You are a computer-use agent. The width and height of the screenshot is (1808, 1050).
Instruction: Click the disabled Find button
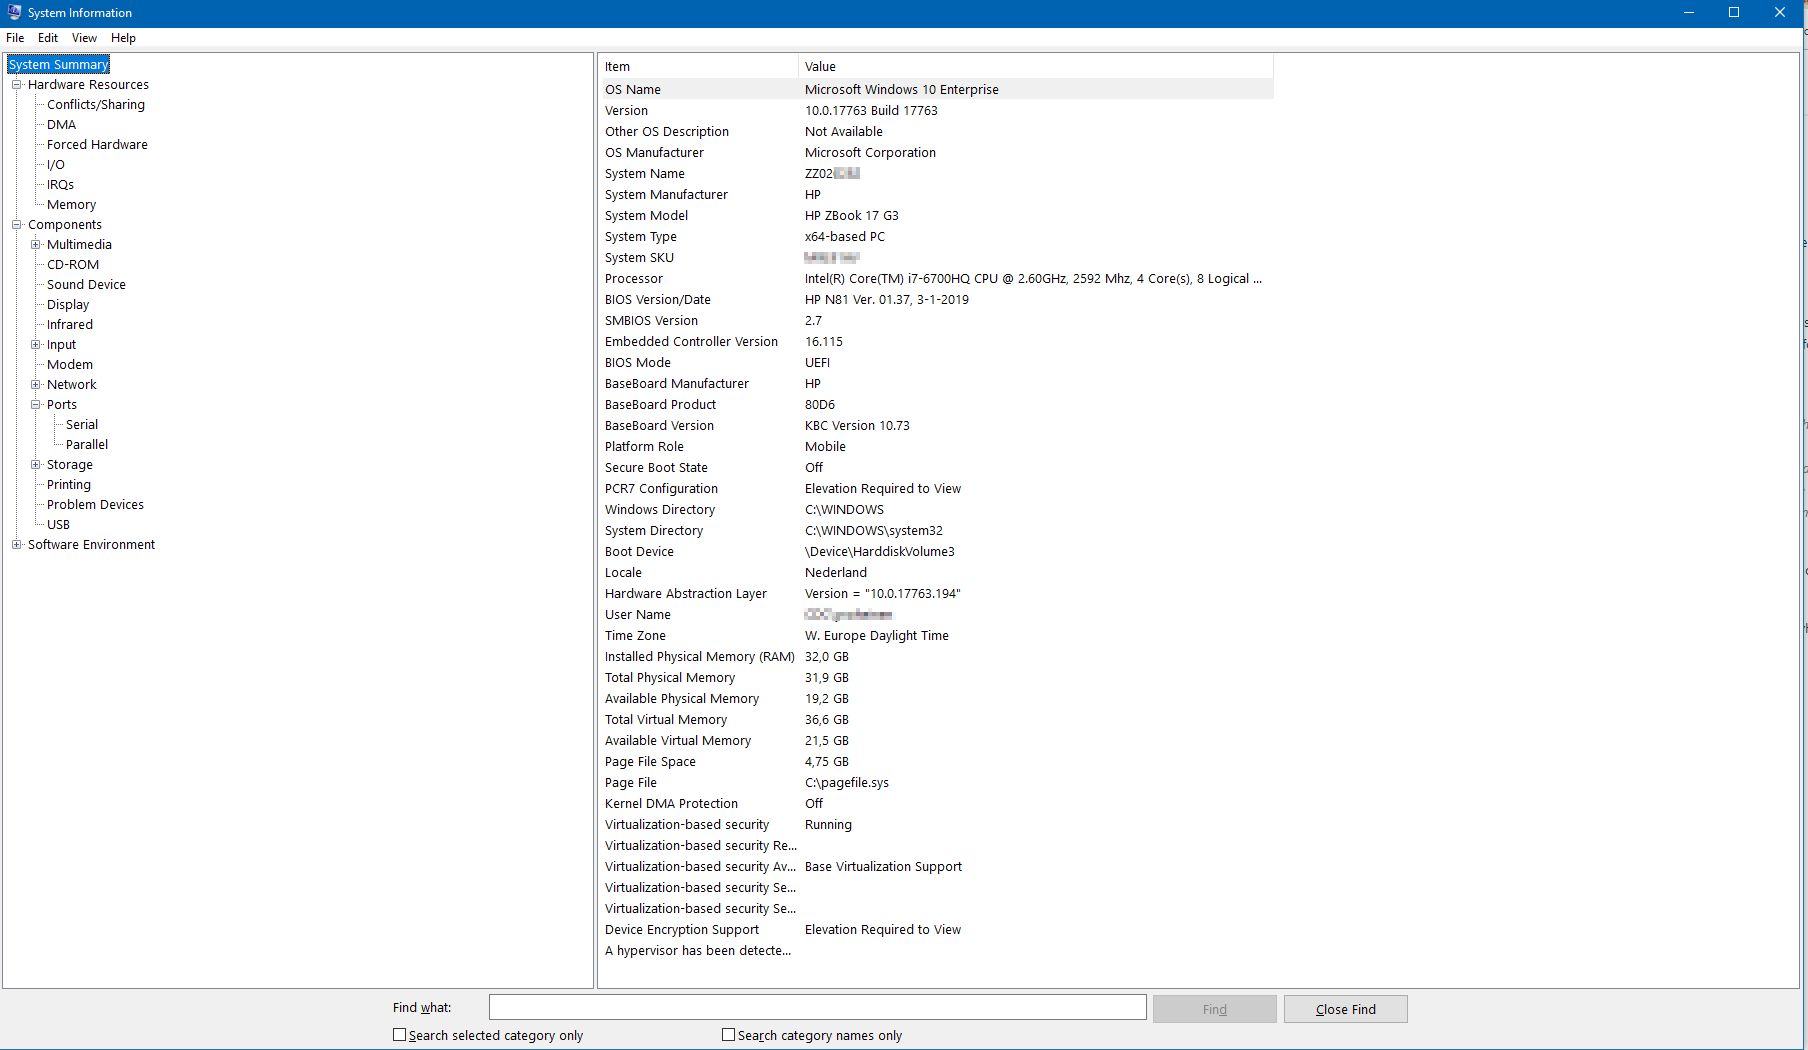pyautogui.click(x=1214, y=1009)
